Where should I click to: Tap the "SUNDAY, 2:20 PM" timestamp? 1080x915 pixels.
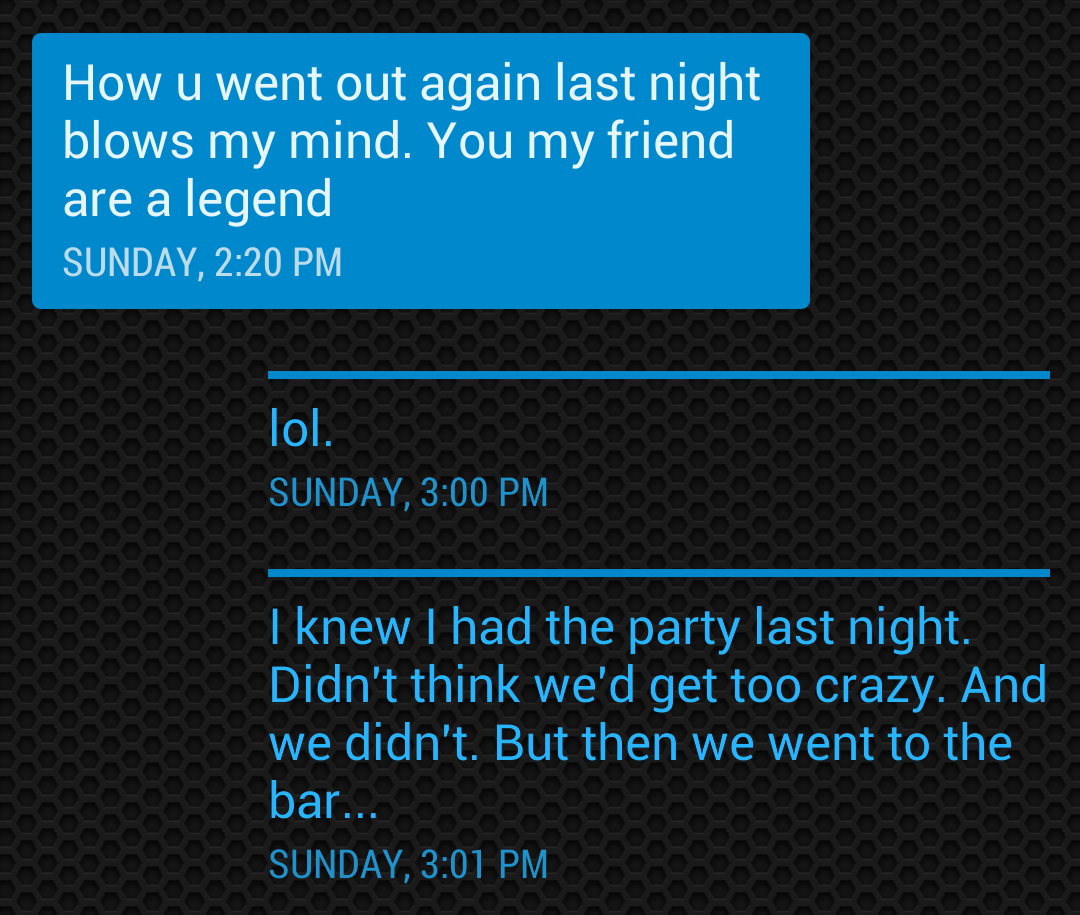click(x=202, y=263)
